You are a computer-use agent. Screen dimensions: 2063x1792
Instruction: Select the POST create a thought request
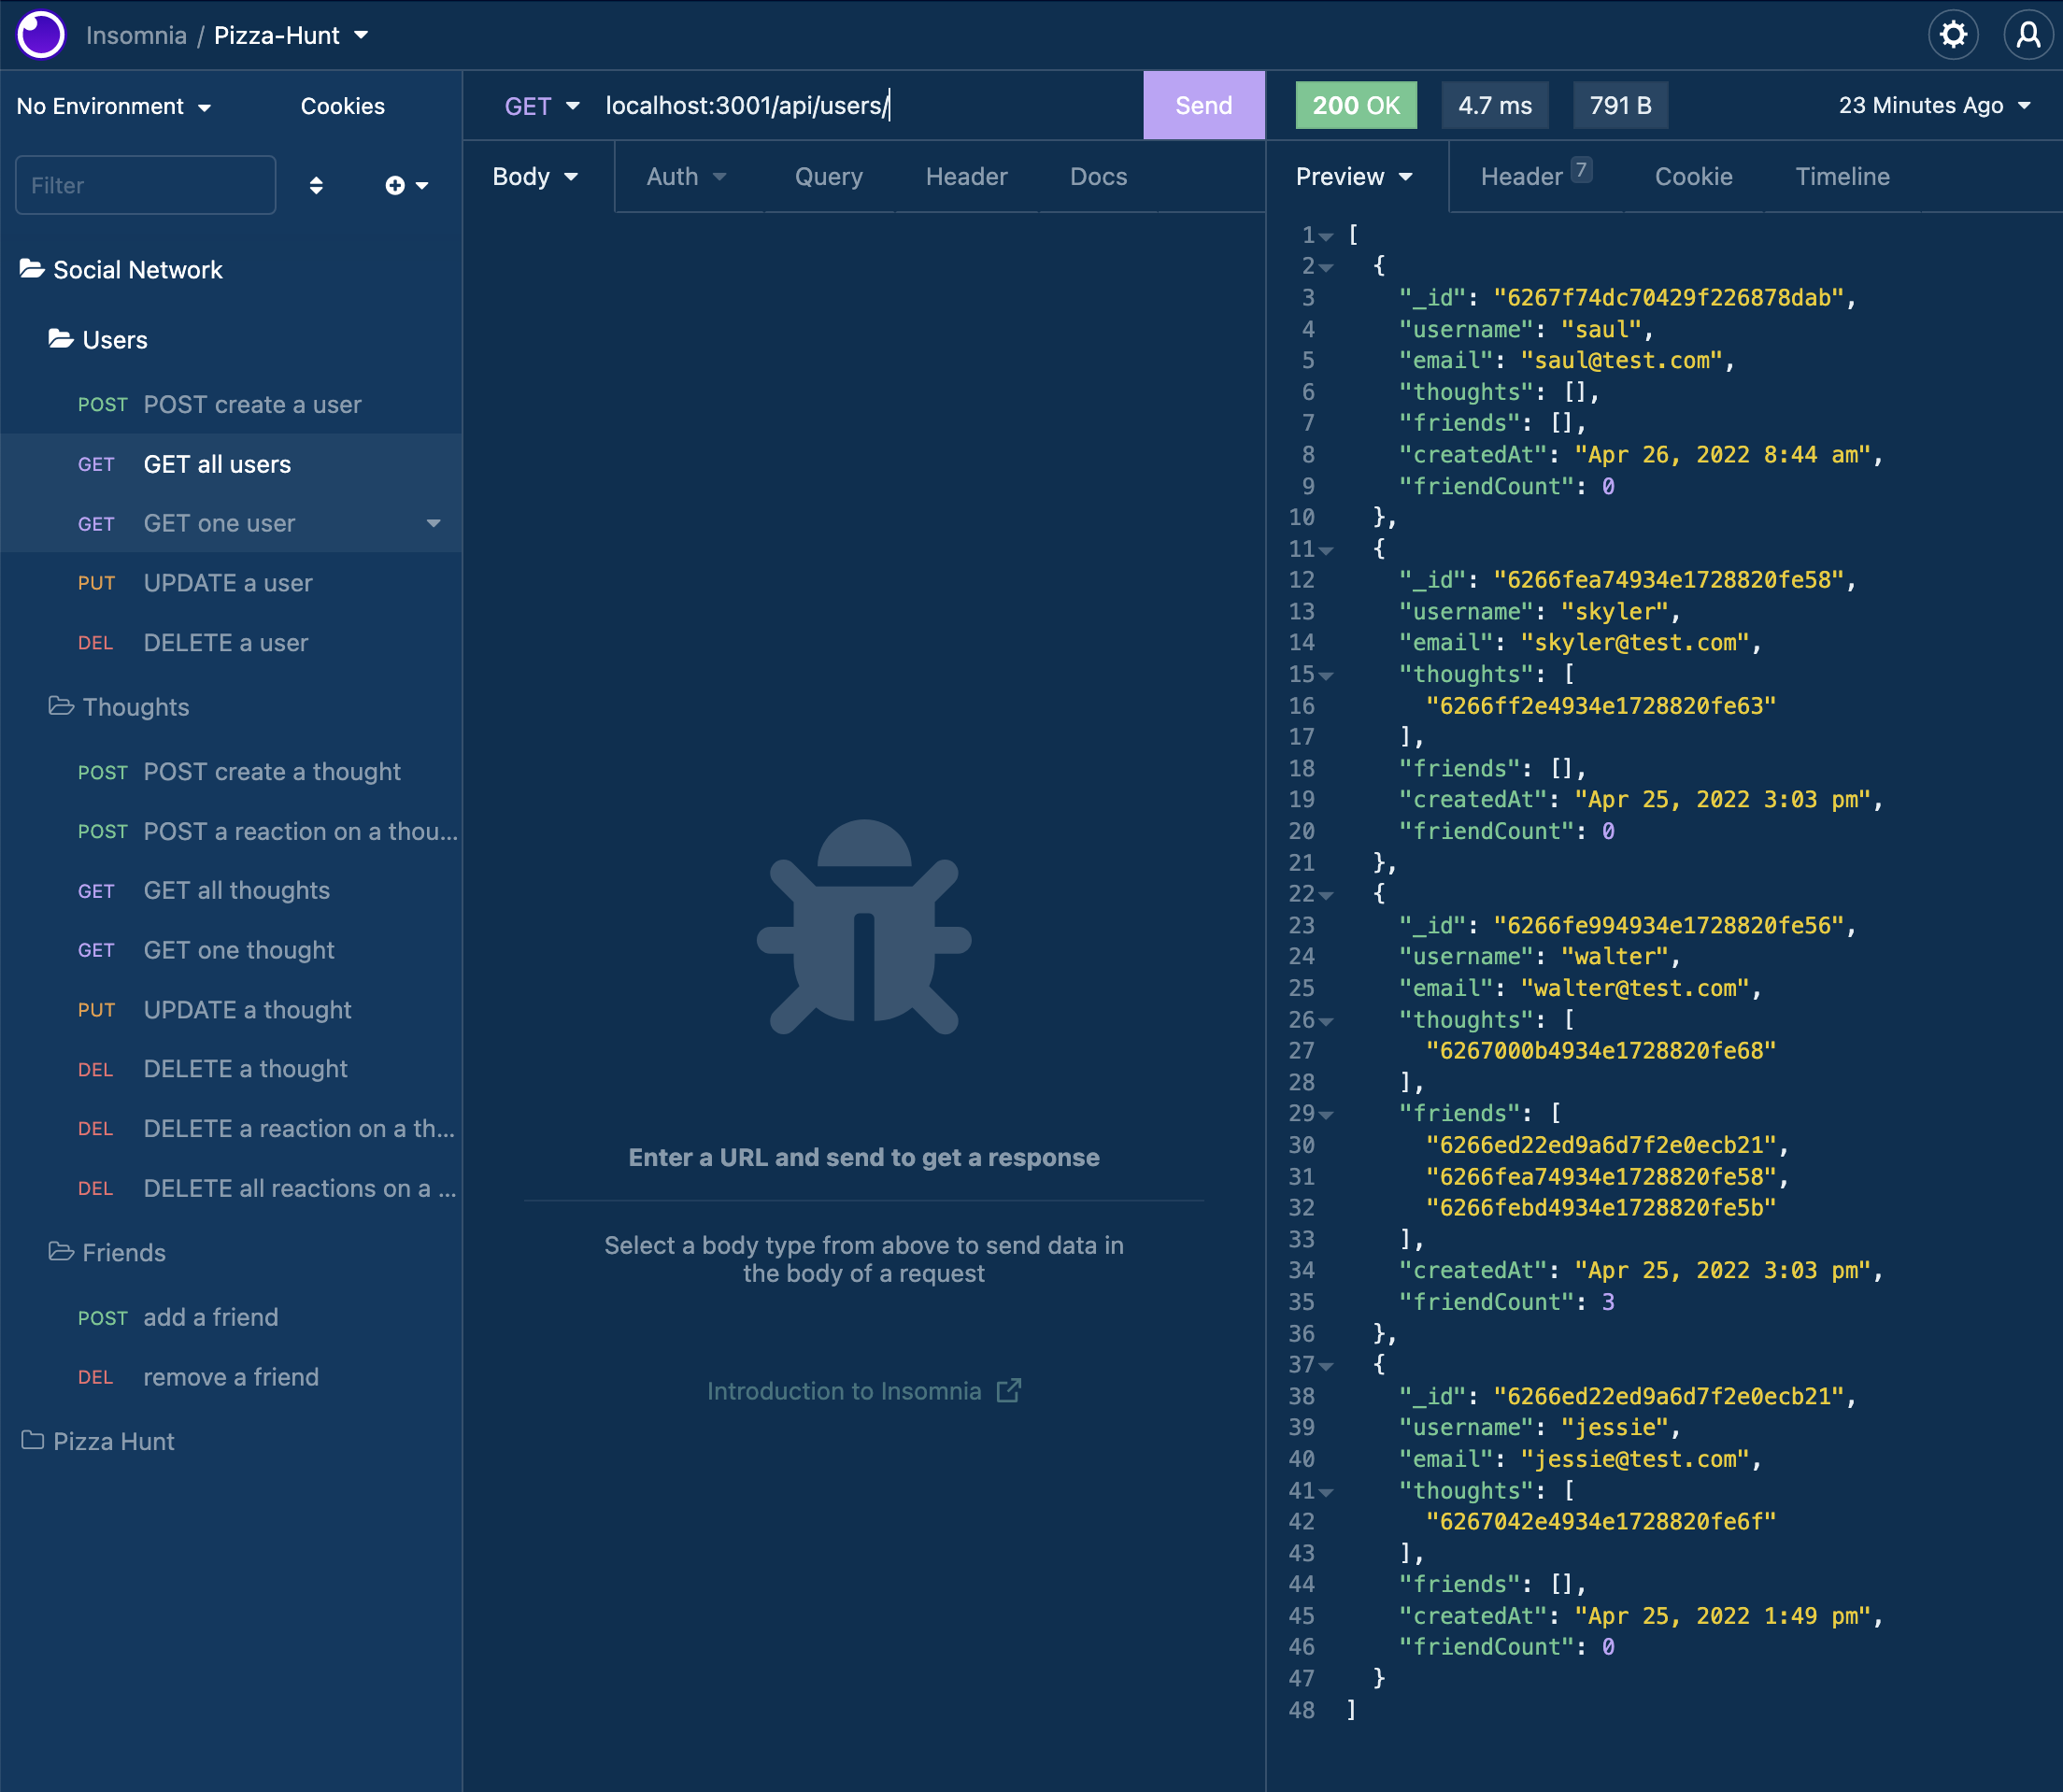(x=231, y=771)
